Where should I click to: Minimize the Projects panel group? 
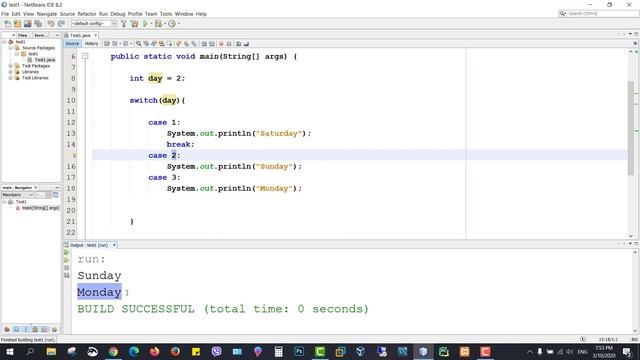[x=57, y=36]
